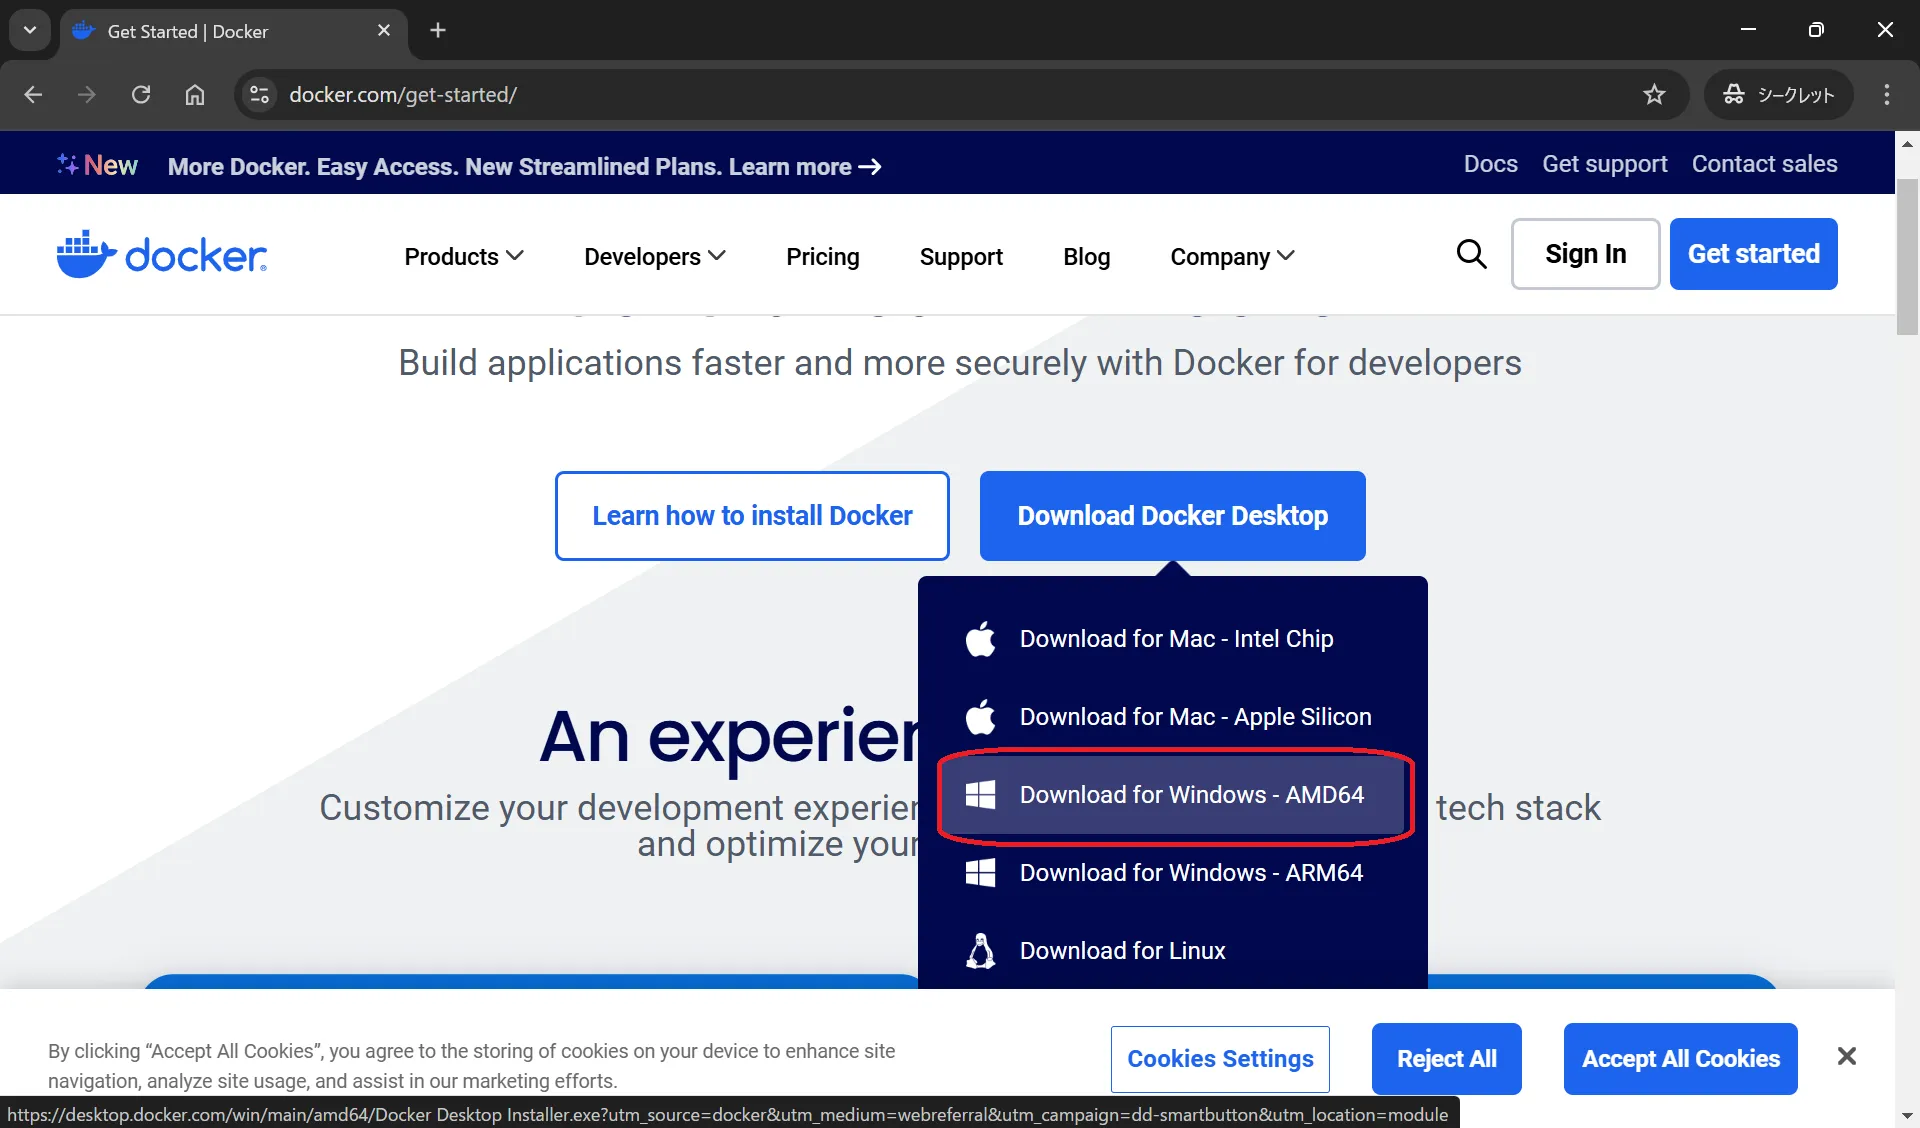Open Chrome three-dot menu
1920x1128 pixels.
click(x=1887, y=95)
